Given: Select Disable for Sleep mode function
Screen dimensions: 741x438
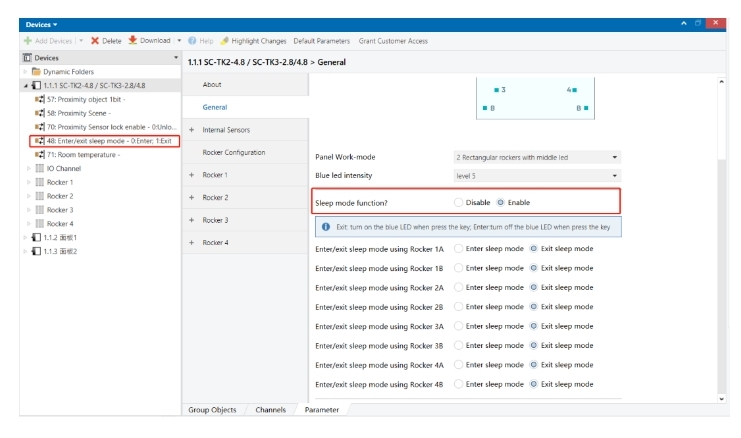Looking at the screenshot, I should [459, 203].
